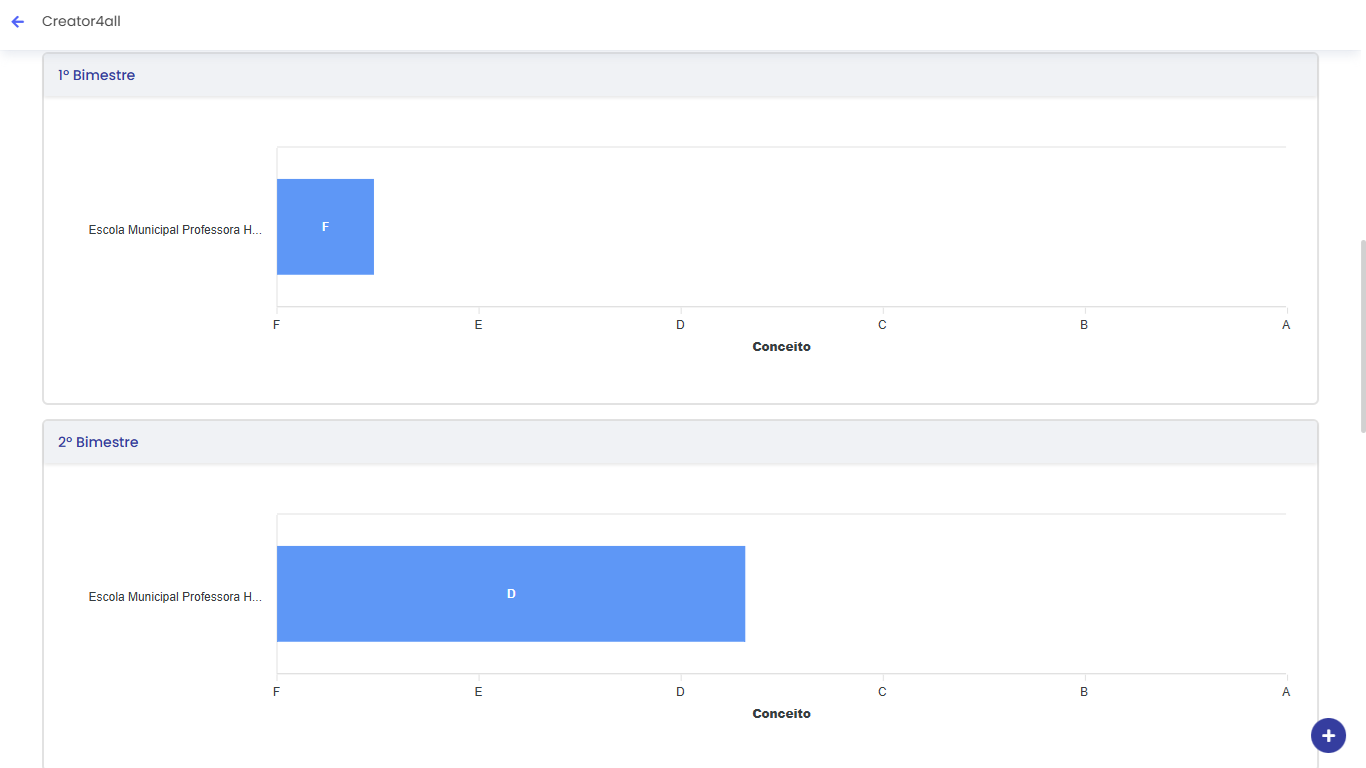The height and width of the screenshot is (768, 1366).
Task: Click axis tick A in the first chart
Action: tap(1286, 325)
